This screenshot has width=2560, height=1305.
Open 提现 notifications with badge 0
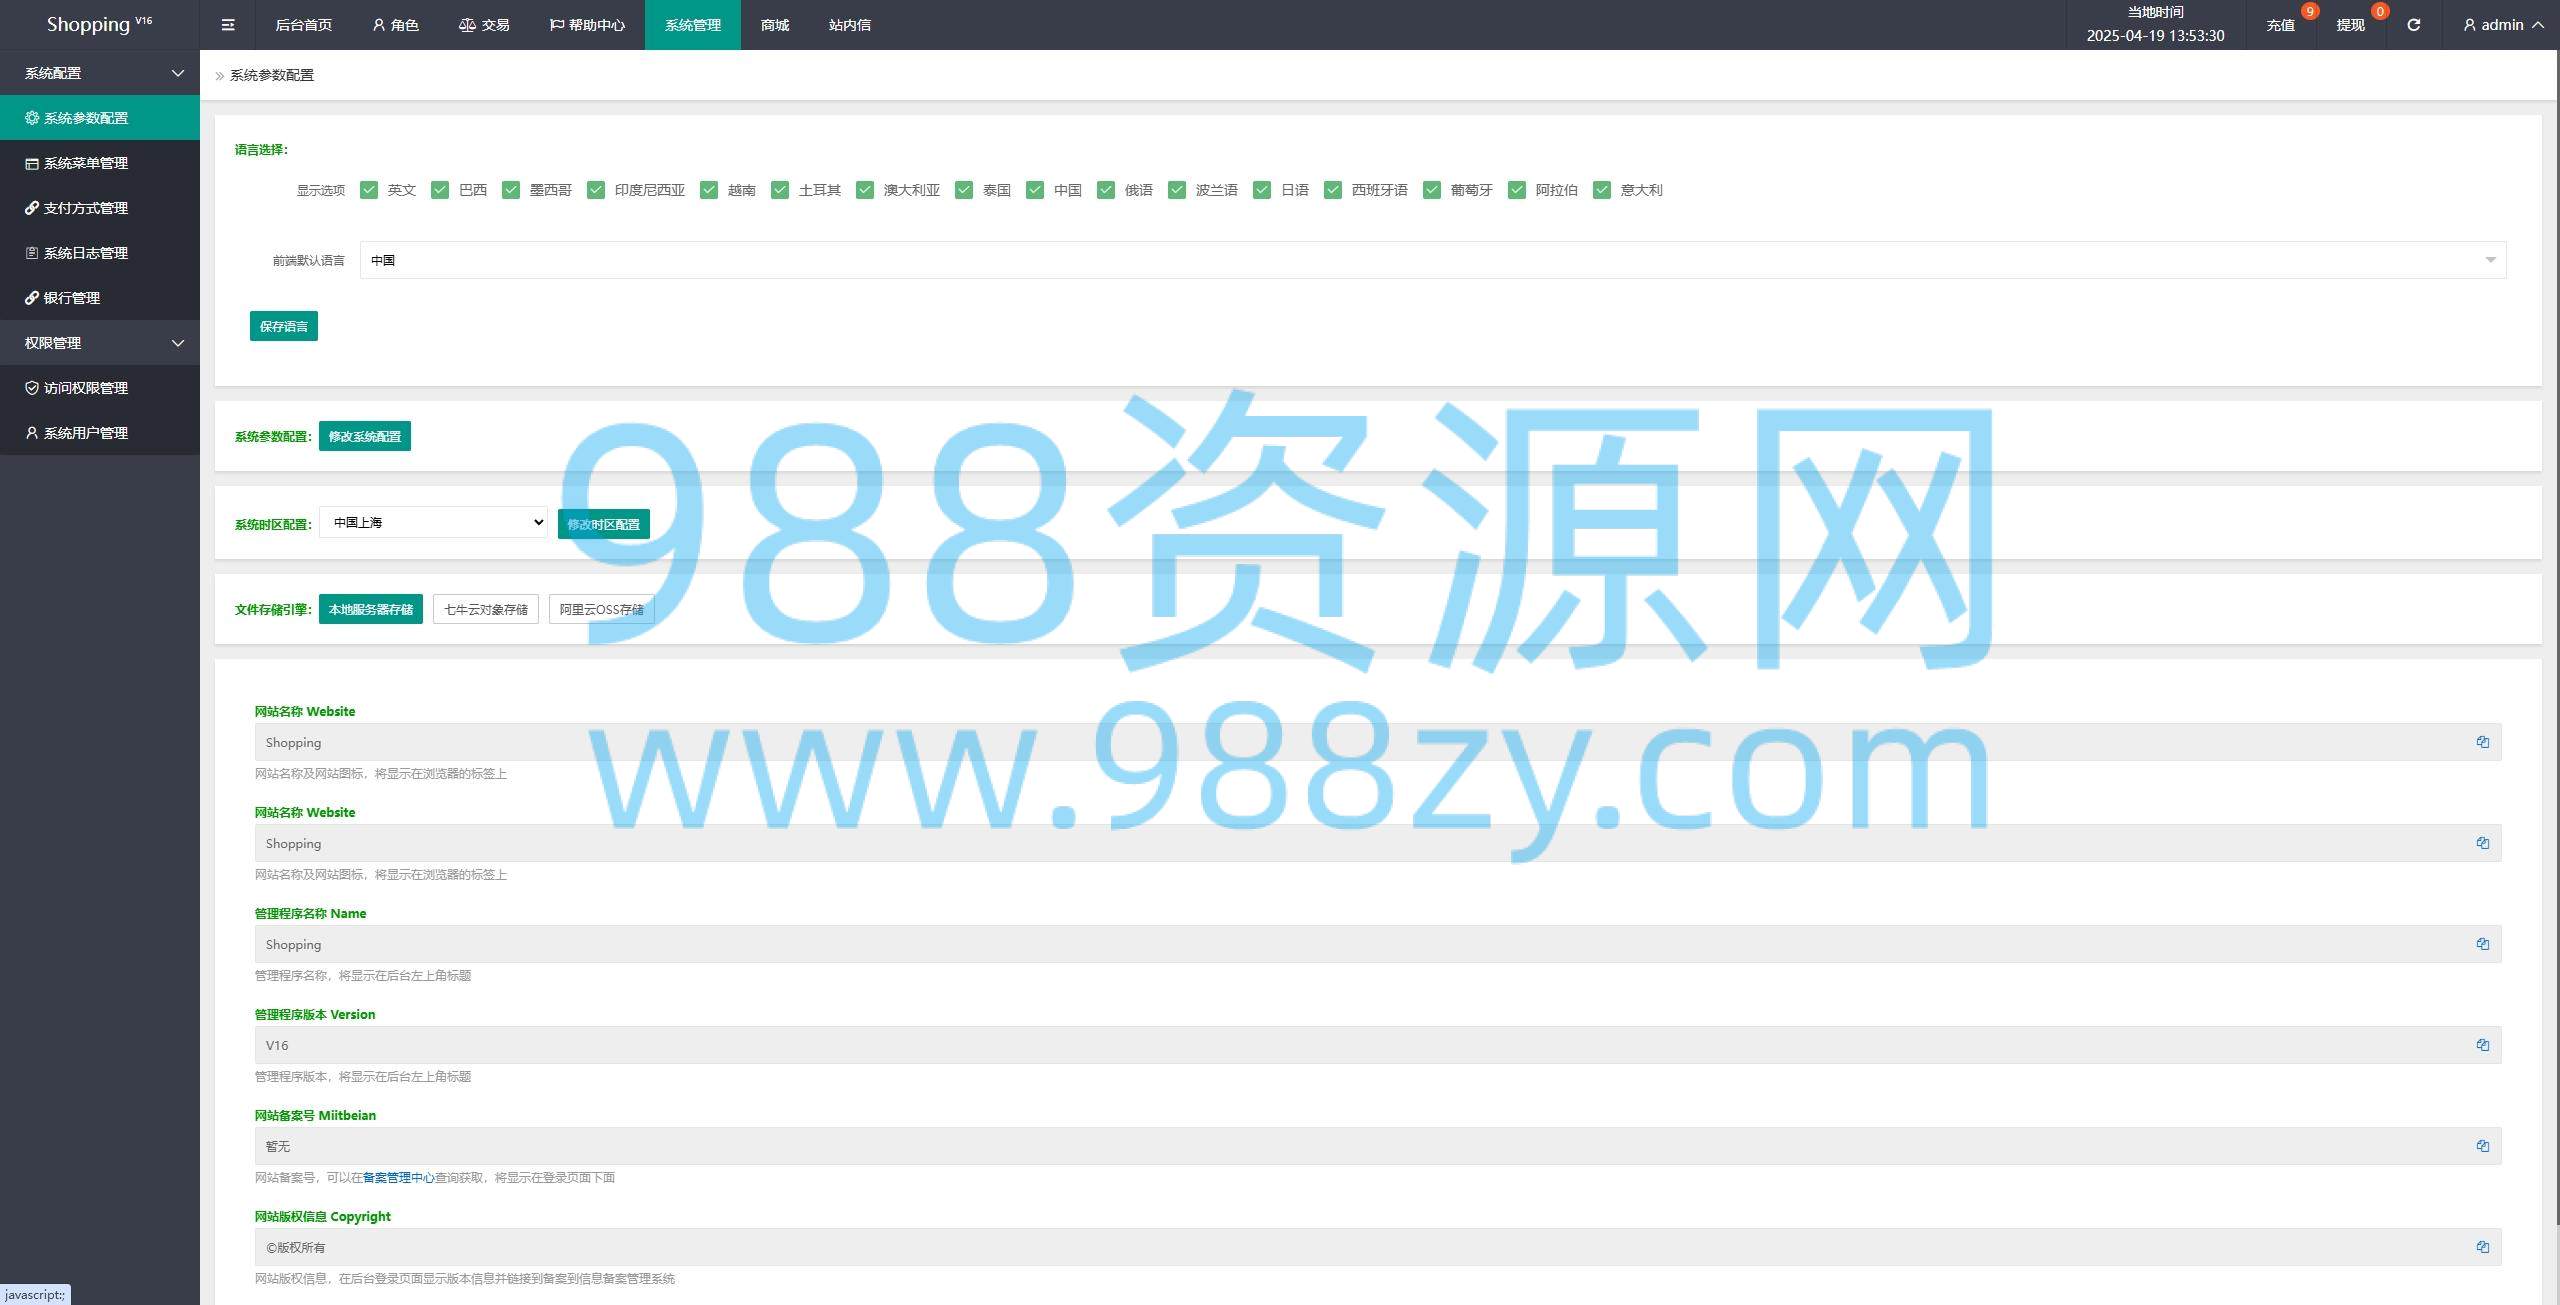[2350, 25]
